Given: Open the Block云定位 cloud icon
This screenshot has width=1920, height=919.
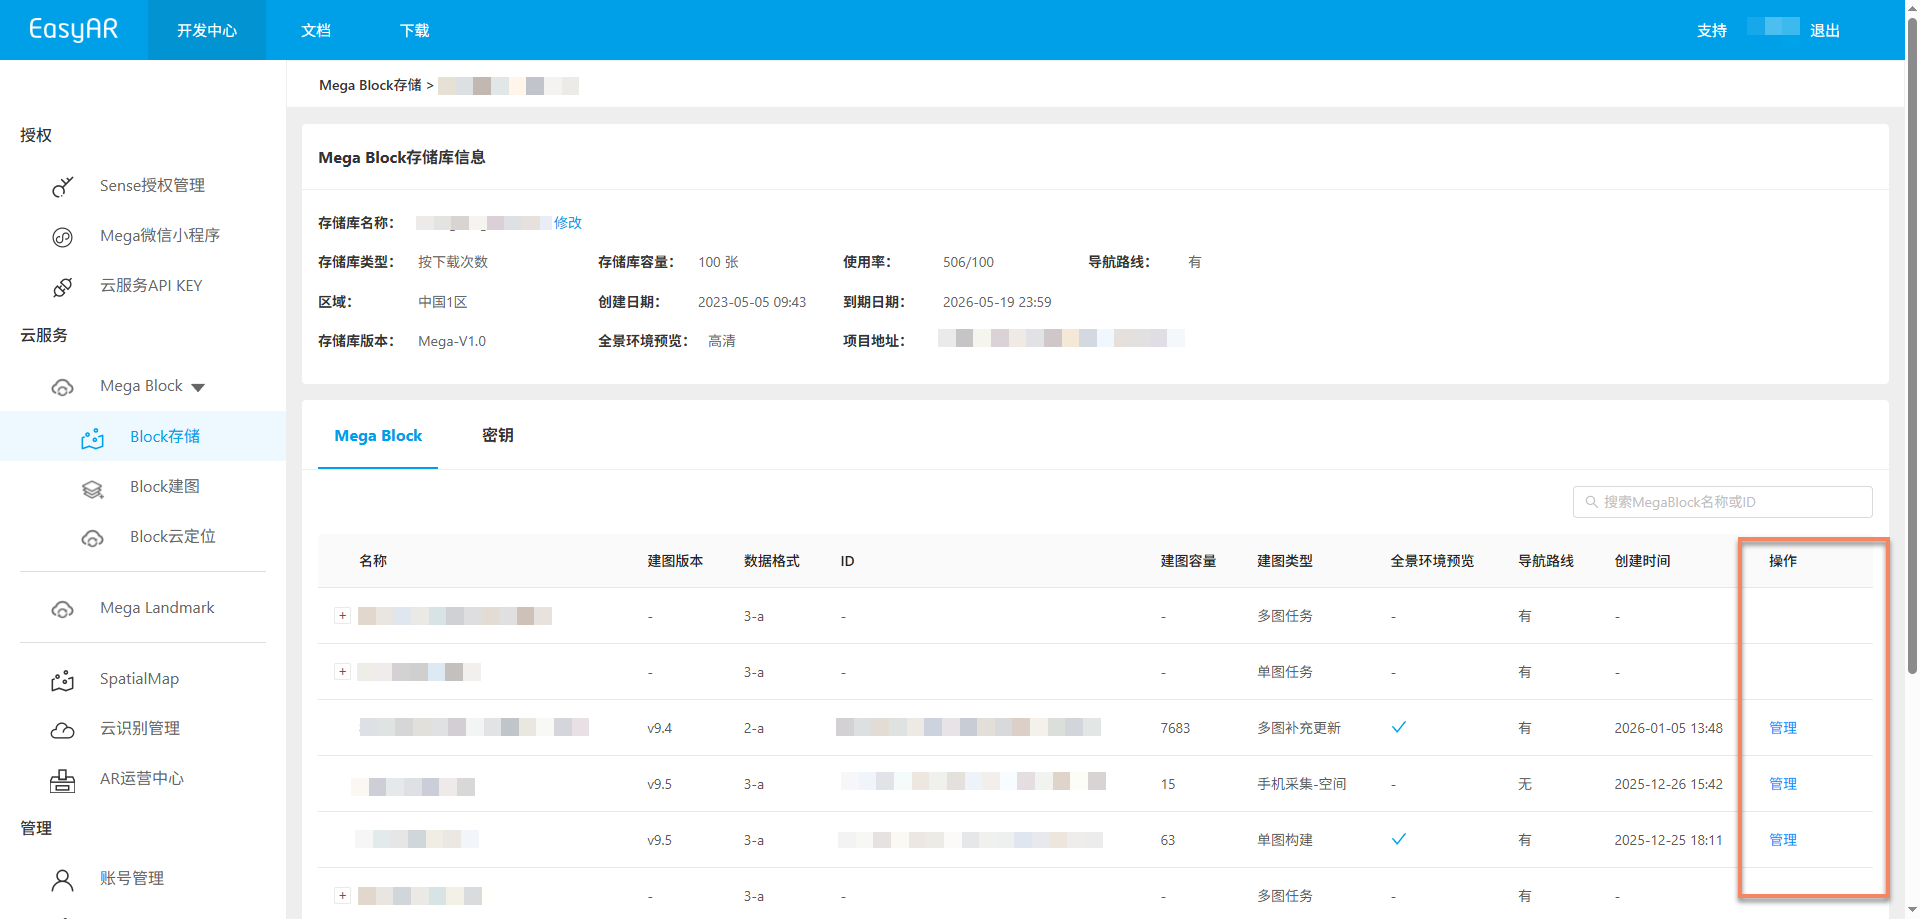Looking at the screenshot, I should pyautogui.click(x=92, y=538).
